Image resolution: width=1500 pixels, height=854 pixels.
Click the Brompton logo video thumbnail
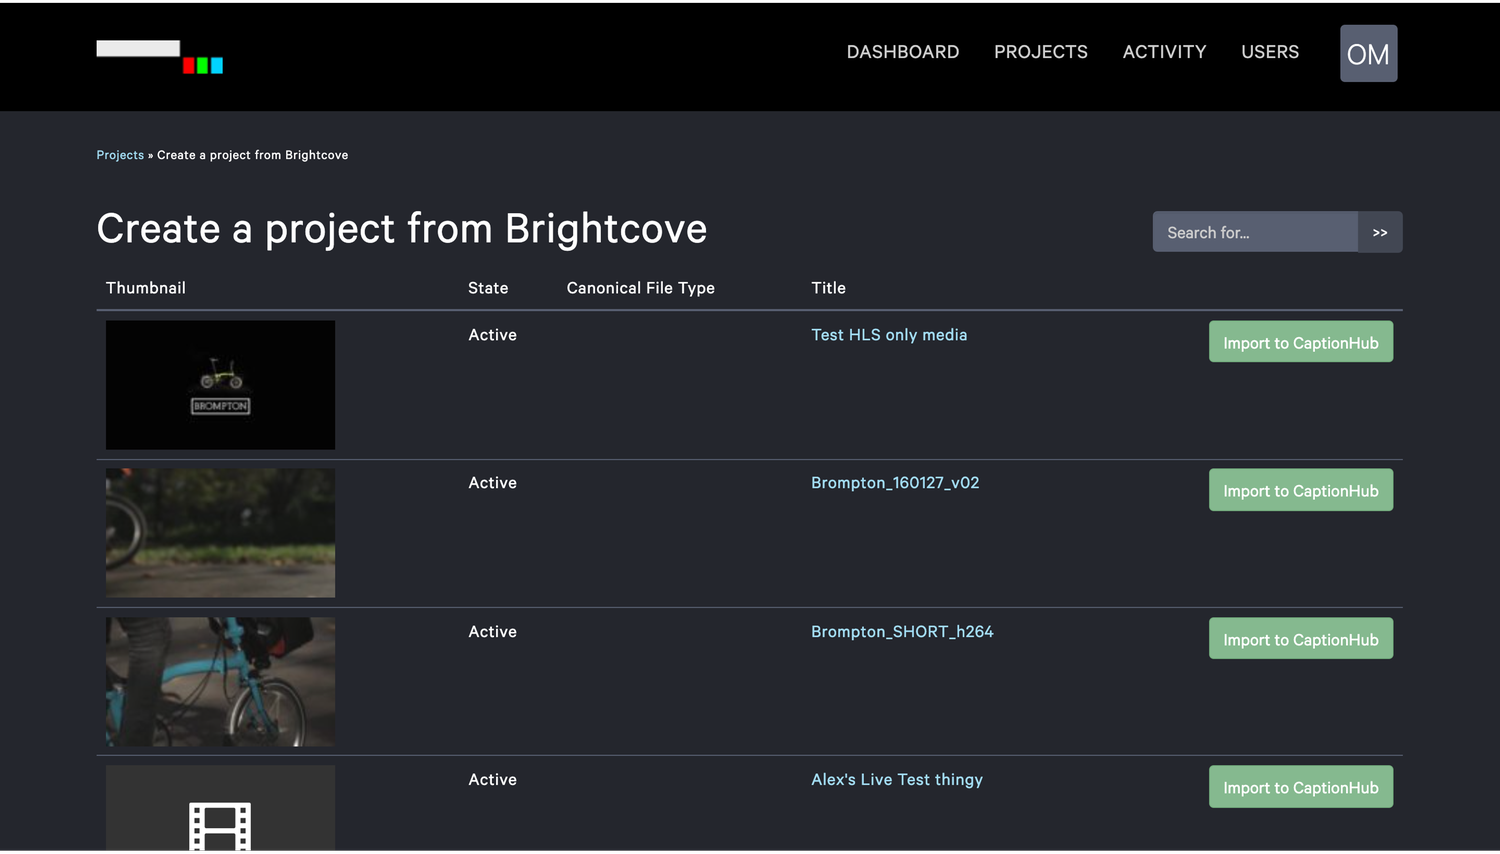(x=220, y=385)
